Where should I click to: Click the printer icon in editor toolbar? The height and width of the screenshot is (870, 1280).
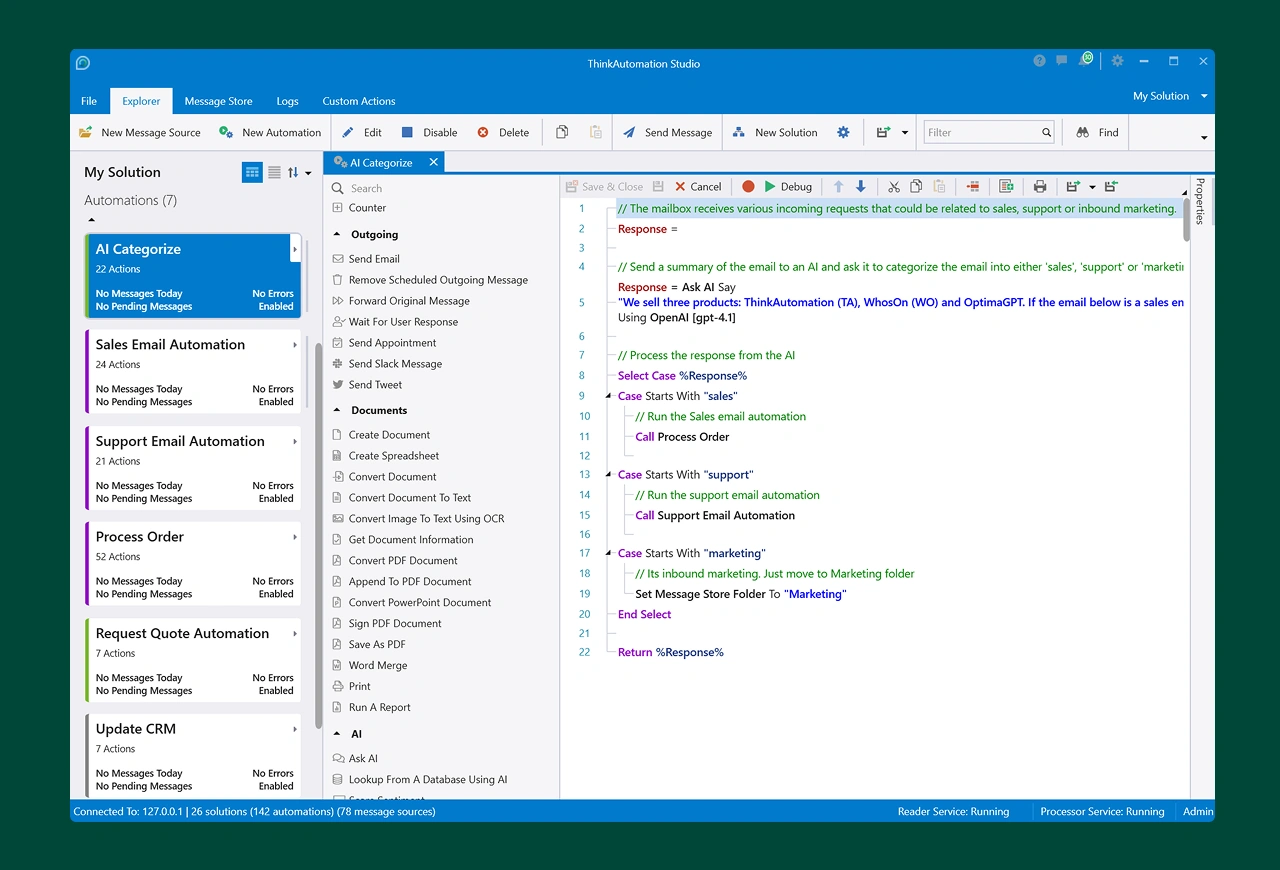[x=1040, y=187]
